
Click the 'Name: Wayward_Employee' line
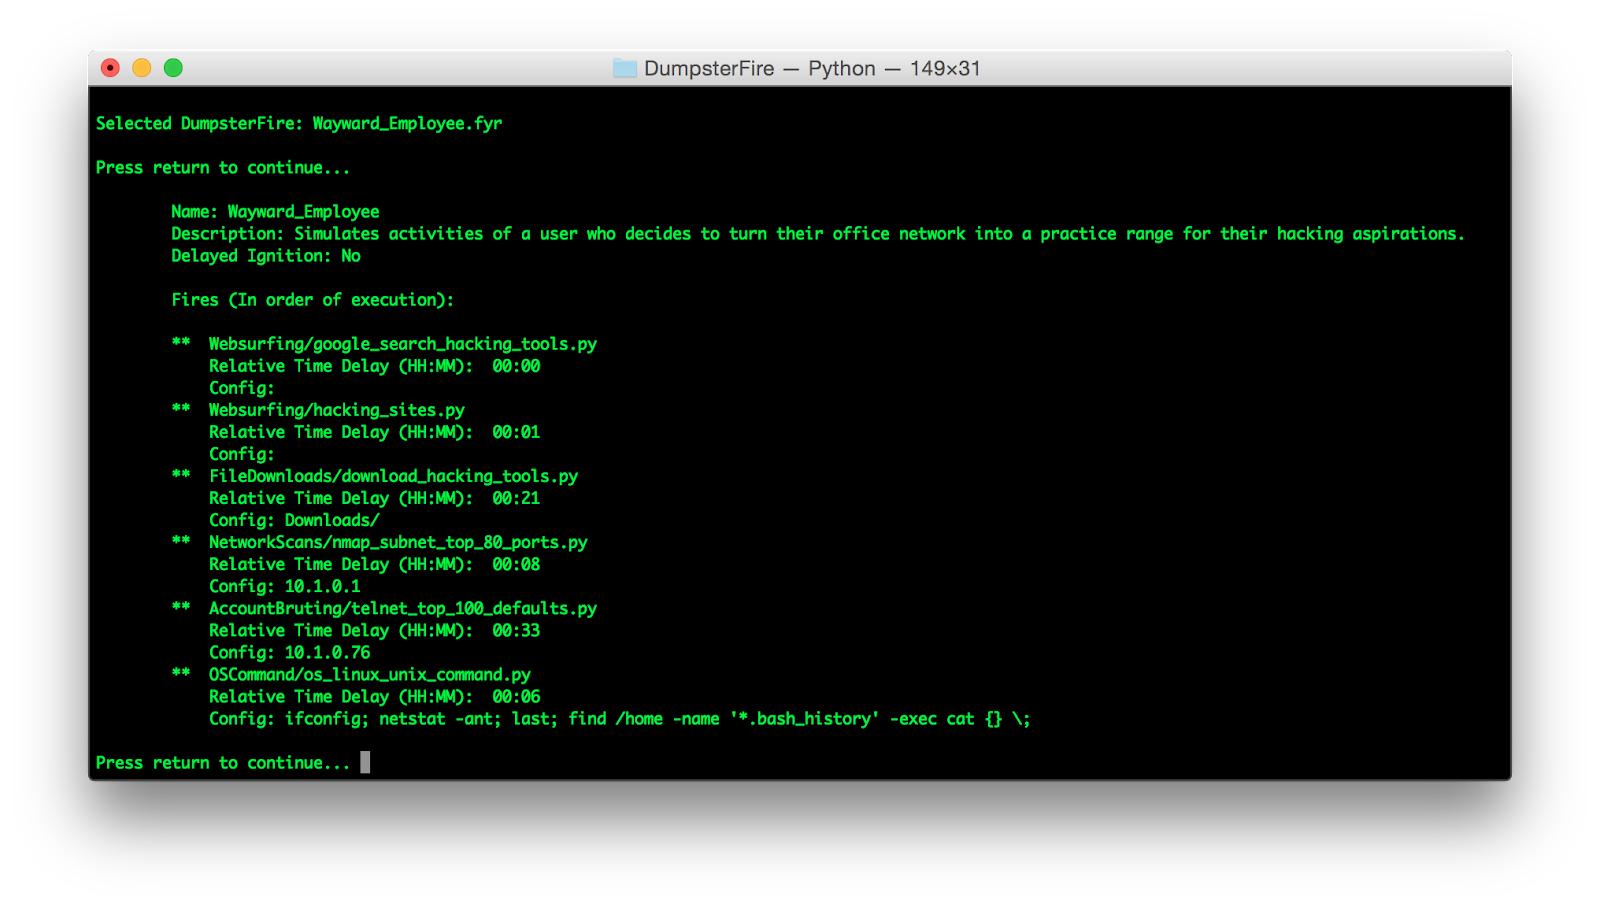click(x=275, y=211)
